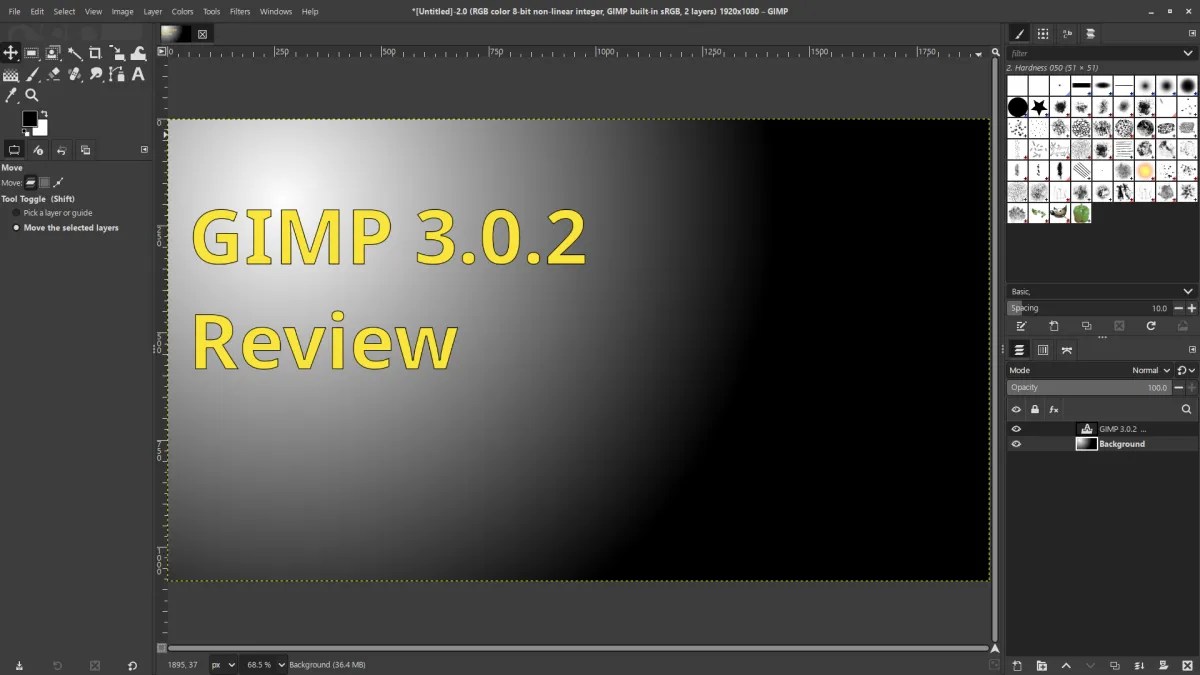The height and width of the screenshot is (675, 1200).
Task: Save tool preset icon in tool options
Action: 19,666
